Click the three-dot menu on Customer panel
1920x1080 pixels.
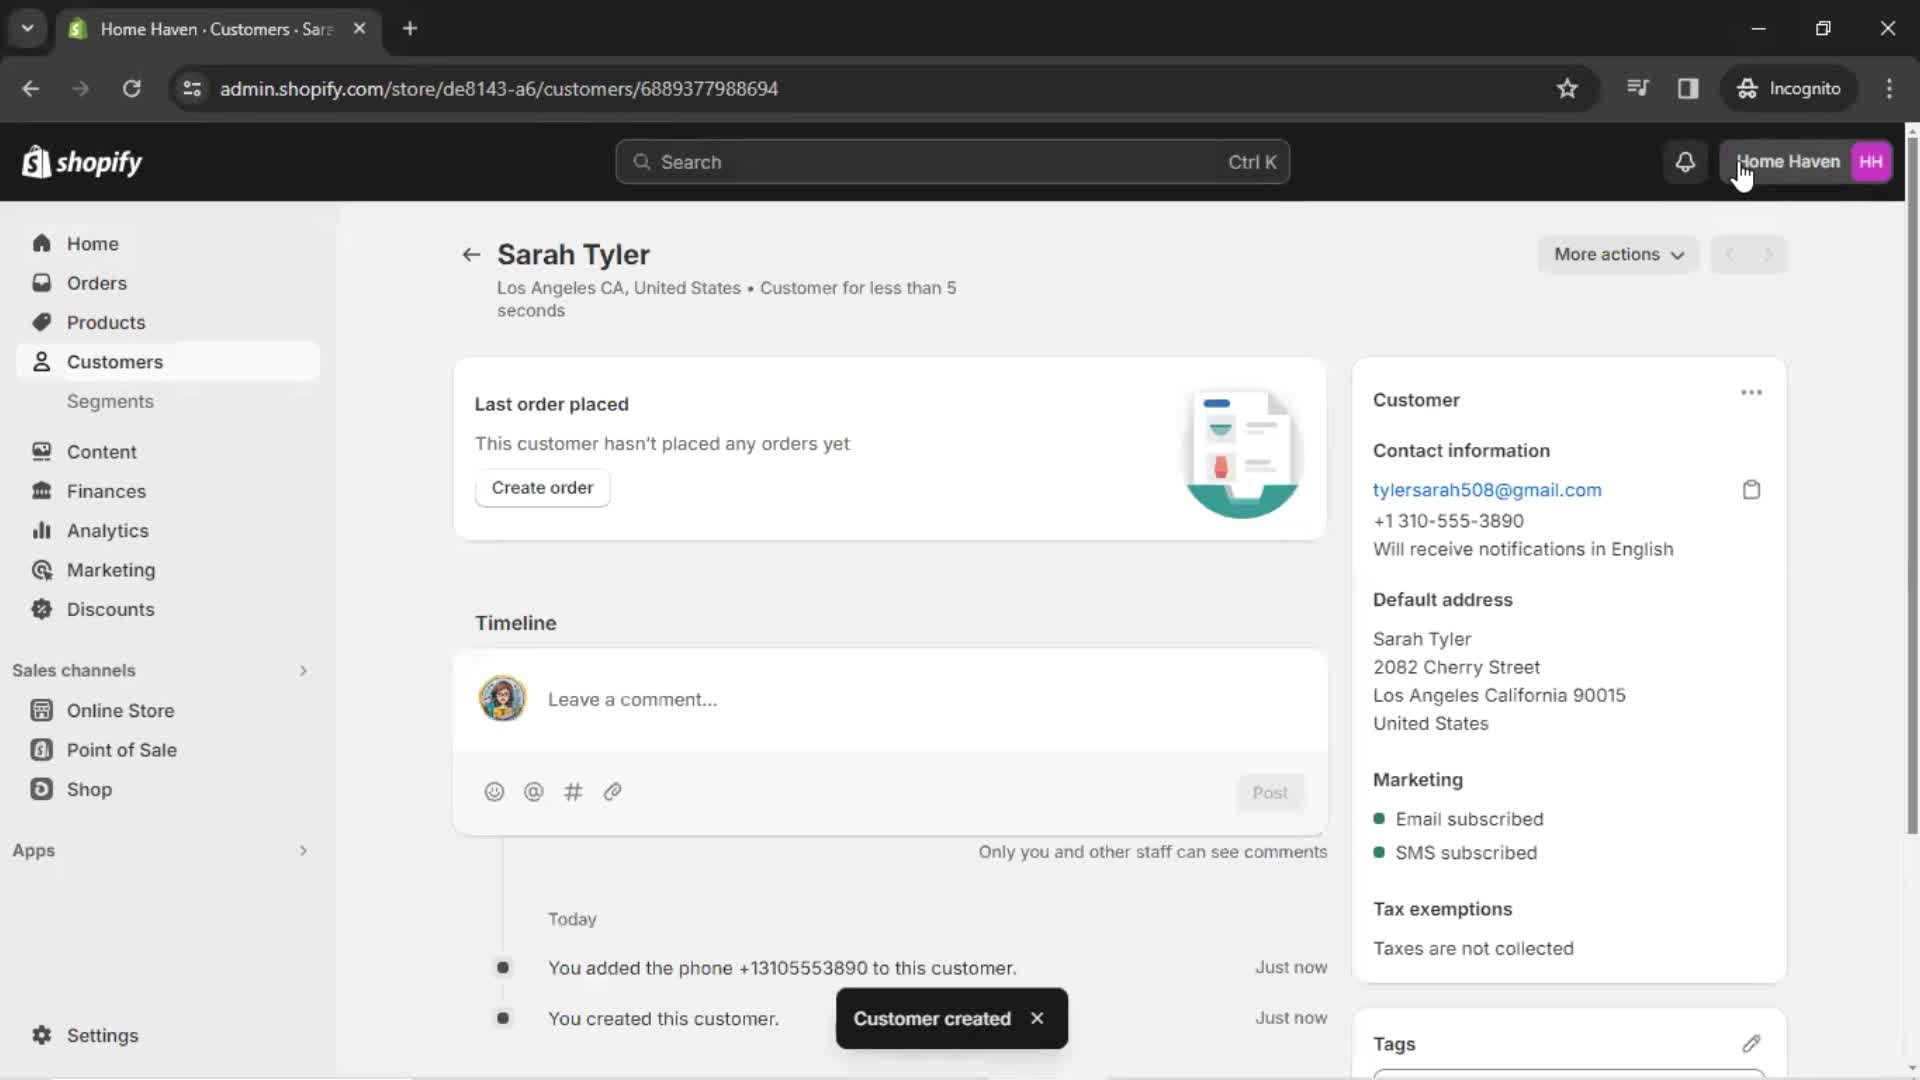click(x=1751, y=393)
